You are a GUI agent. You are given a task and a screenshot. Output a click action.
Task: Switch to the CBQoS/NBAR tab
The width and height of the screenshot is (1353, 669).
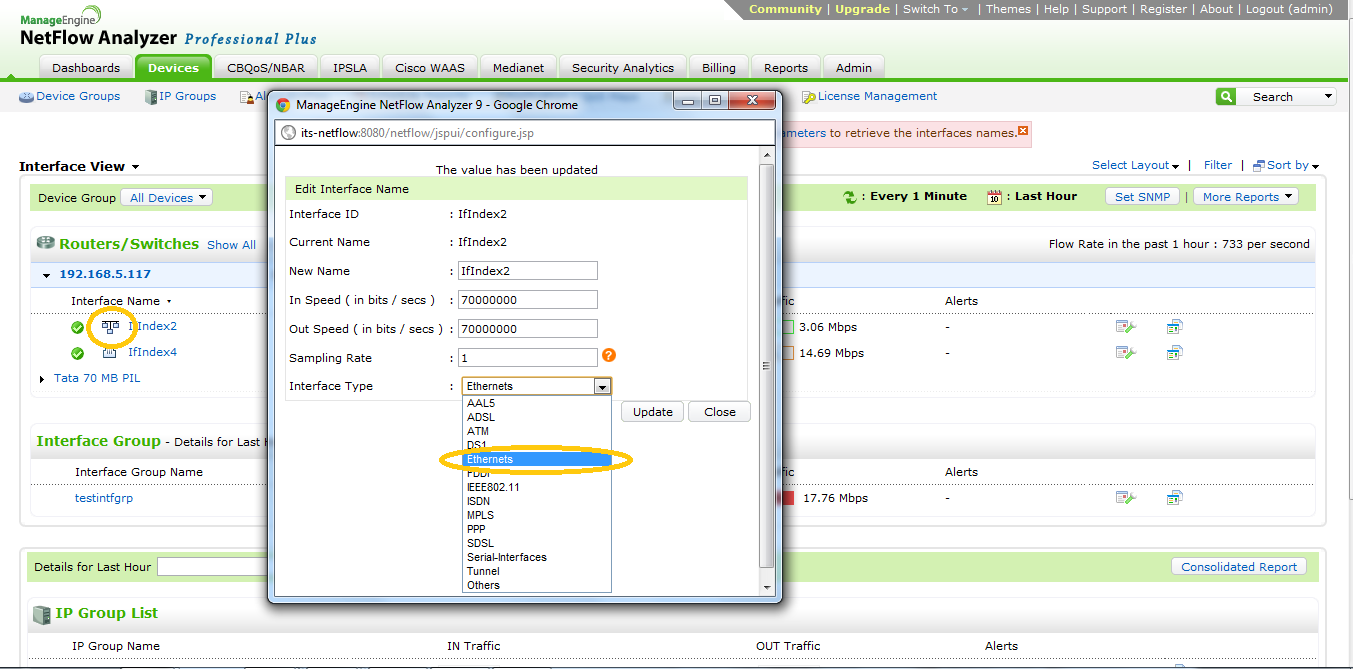266,68
